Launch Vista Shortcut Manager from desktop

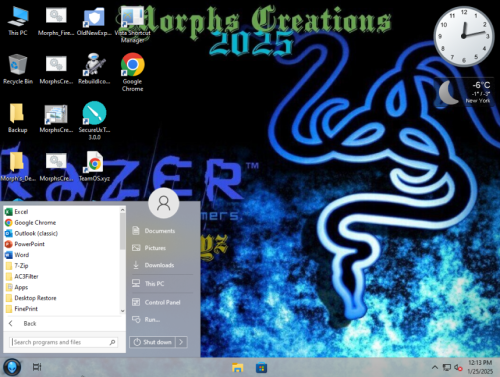click(x=132, y=24)
